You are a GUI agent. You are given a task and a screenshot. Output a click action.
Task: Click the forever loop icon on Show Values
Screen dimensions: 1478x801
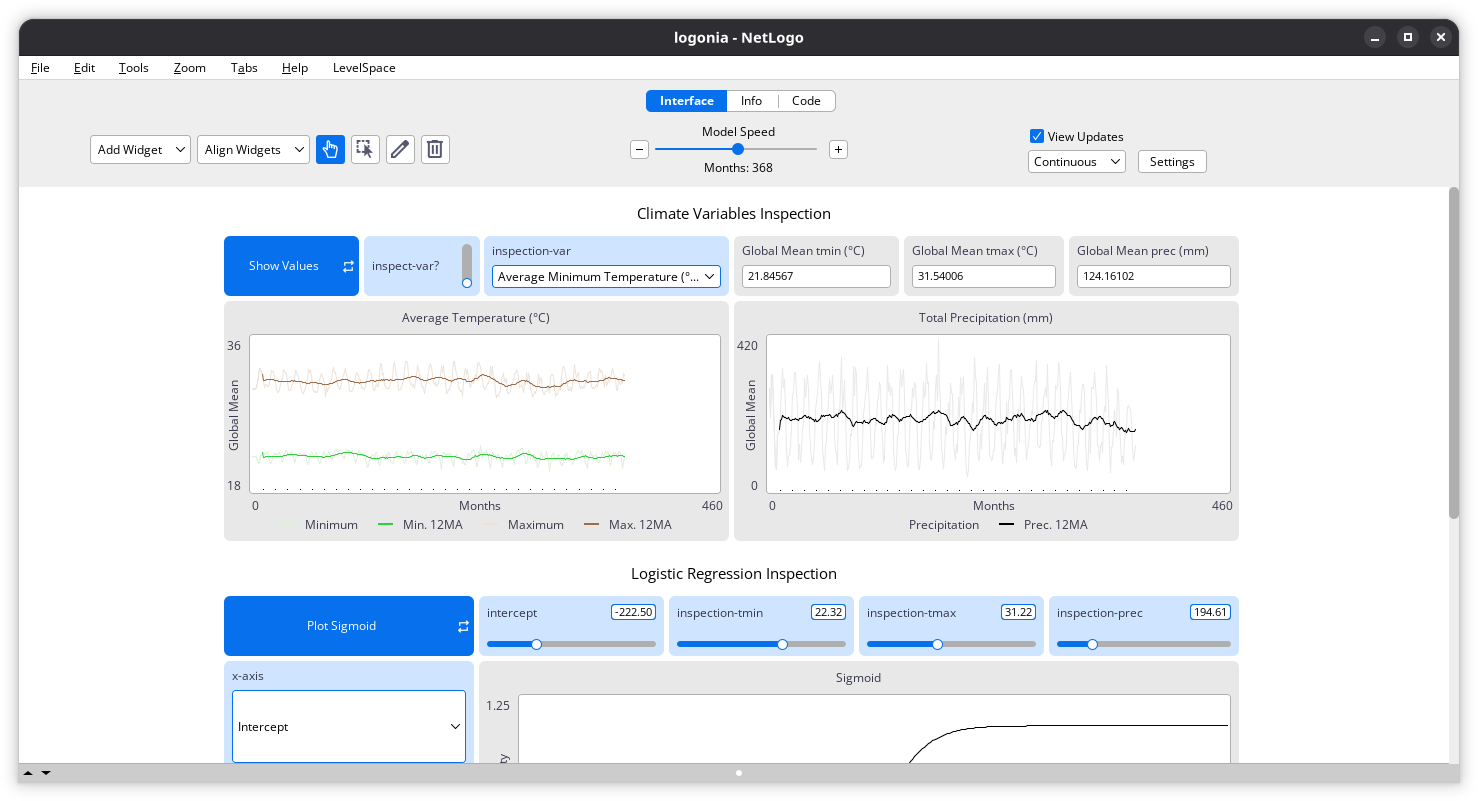click(348, 266)
